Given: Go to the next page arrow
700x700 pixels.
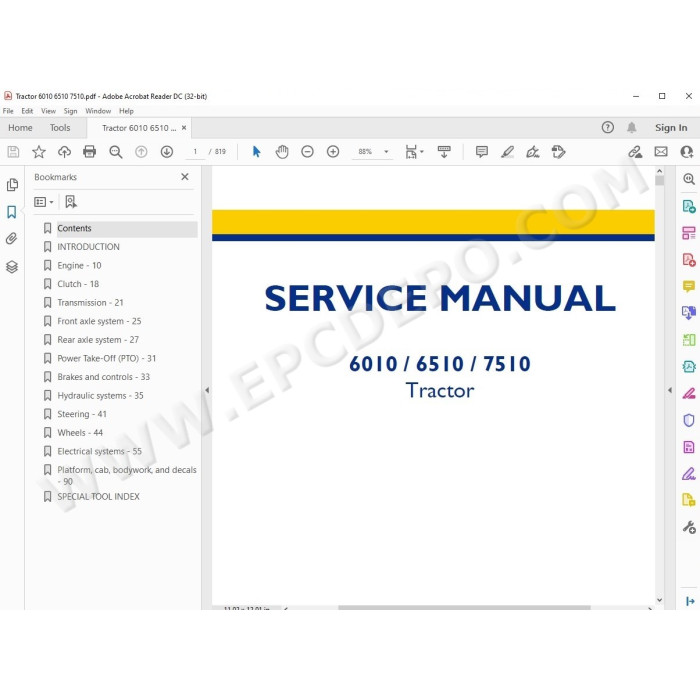Looking at the screenshot, I should click(x=167, y=152).
